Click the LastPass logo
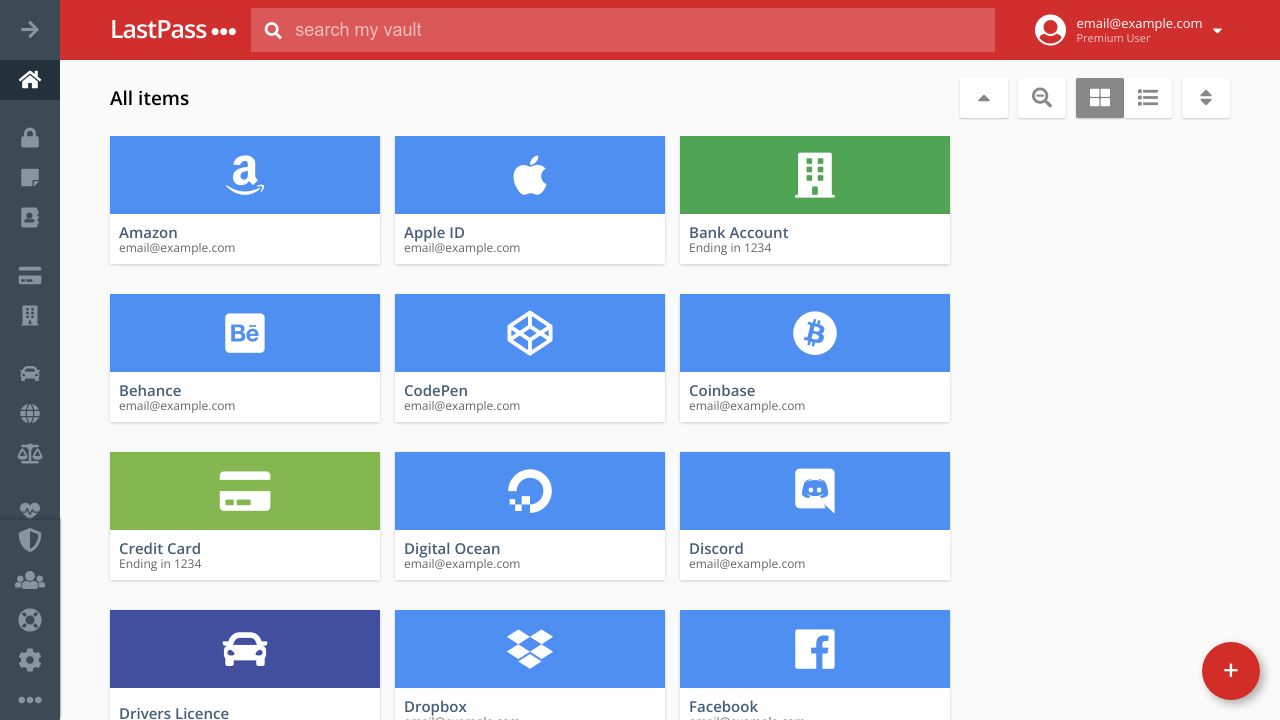The height and width of the screenshot is (720, 1280). coord(173,30)
